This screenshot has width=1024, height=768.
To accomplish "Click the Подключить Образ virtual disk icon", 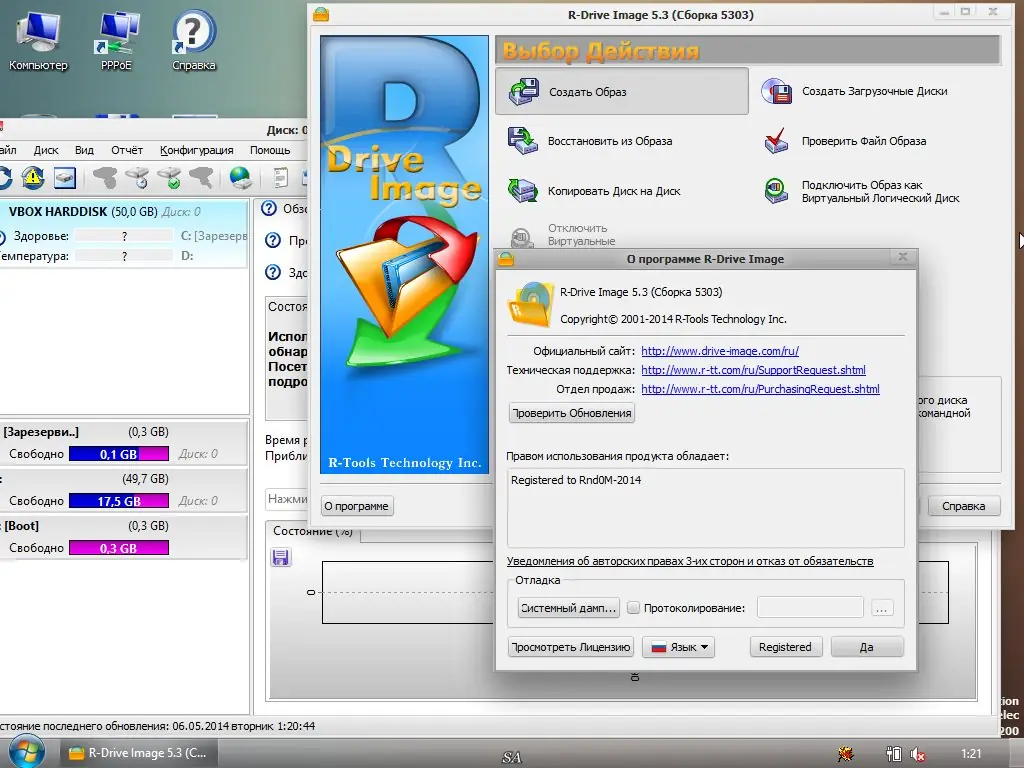I will 776,191.
